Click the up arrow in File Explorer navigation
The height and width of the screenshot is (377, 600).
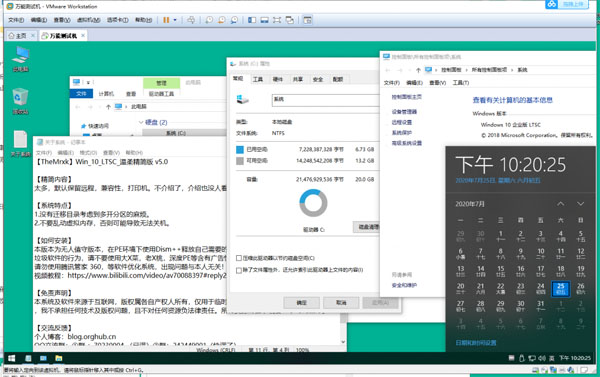[108, 107]
